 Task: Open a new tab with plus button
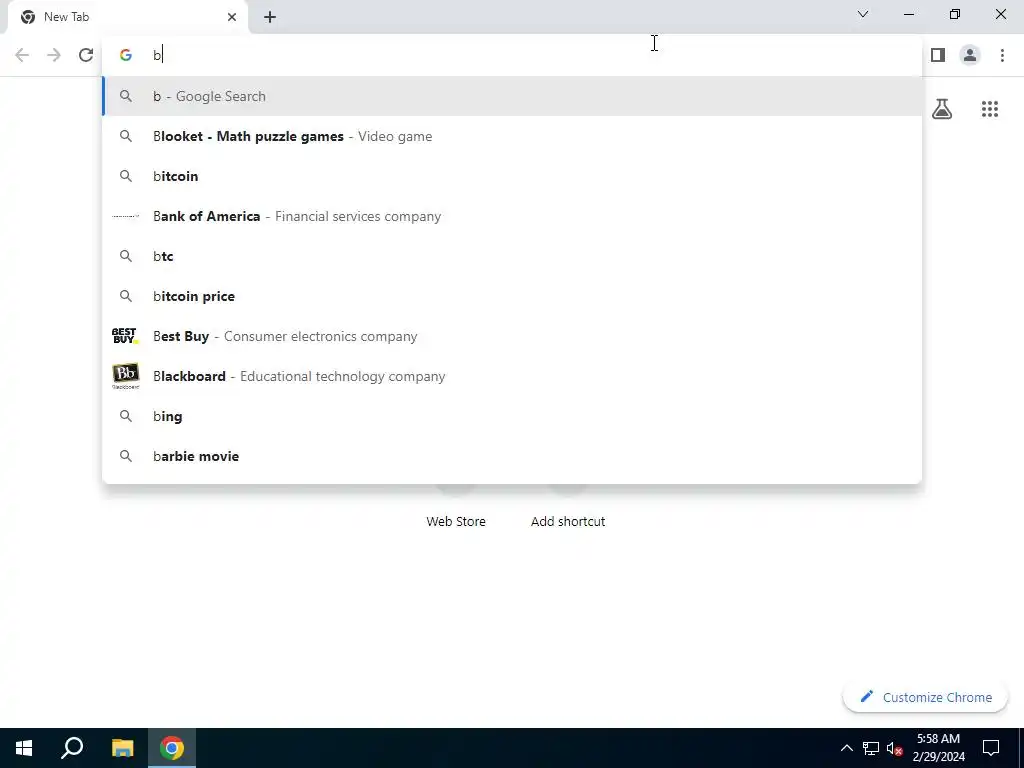pyautogui.click(x=270, y=17)
